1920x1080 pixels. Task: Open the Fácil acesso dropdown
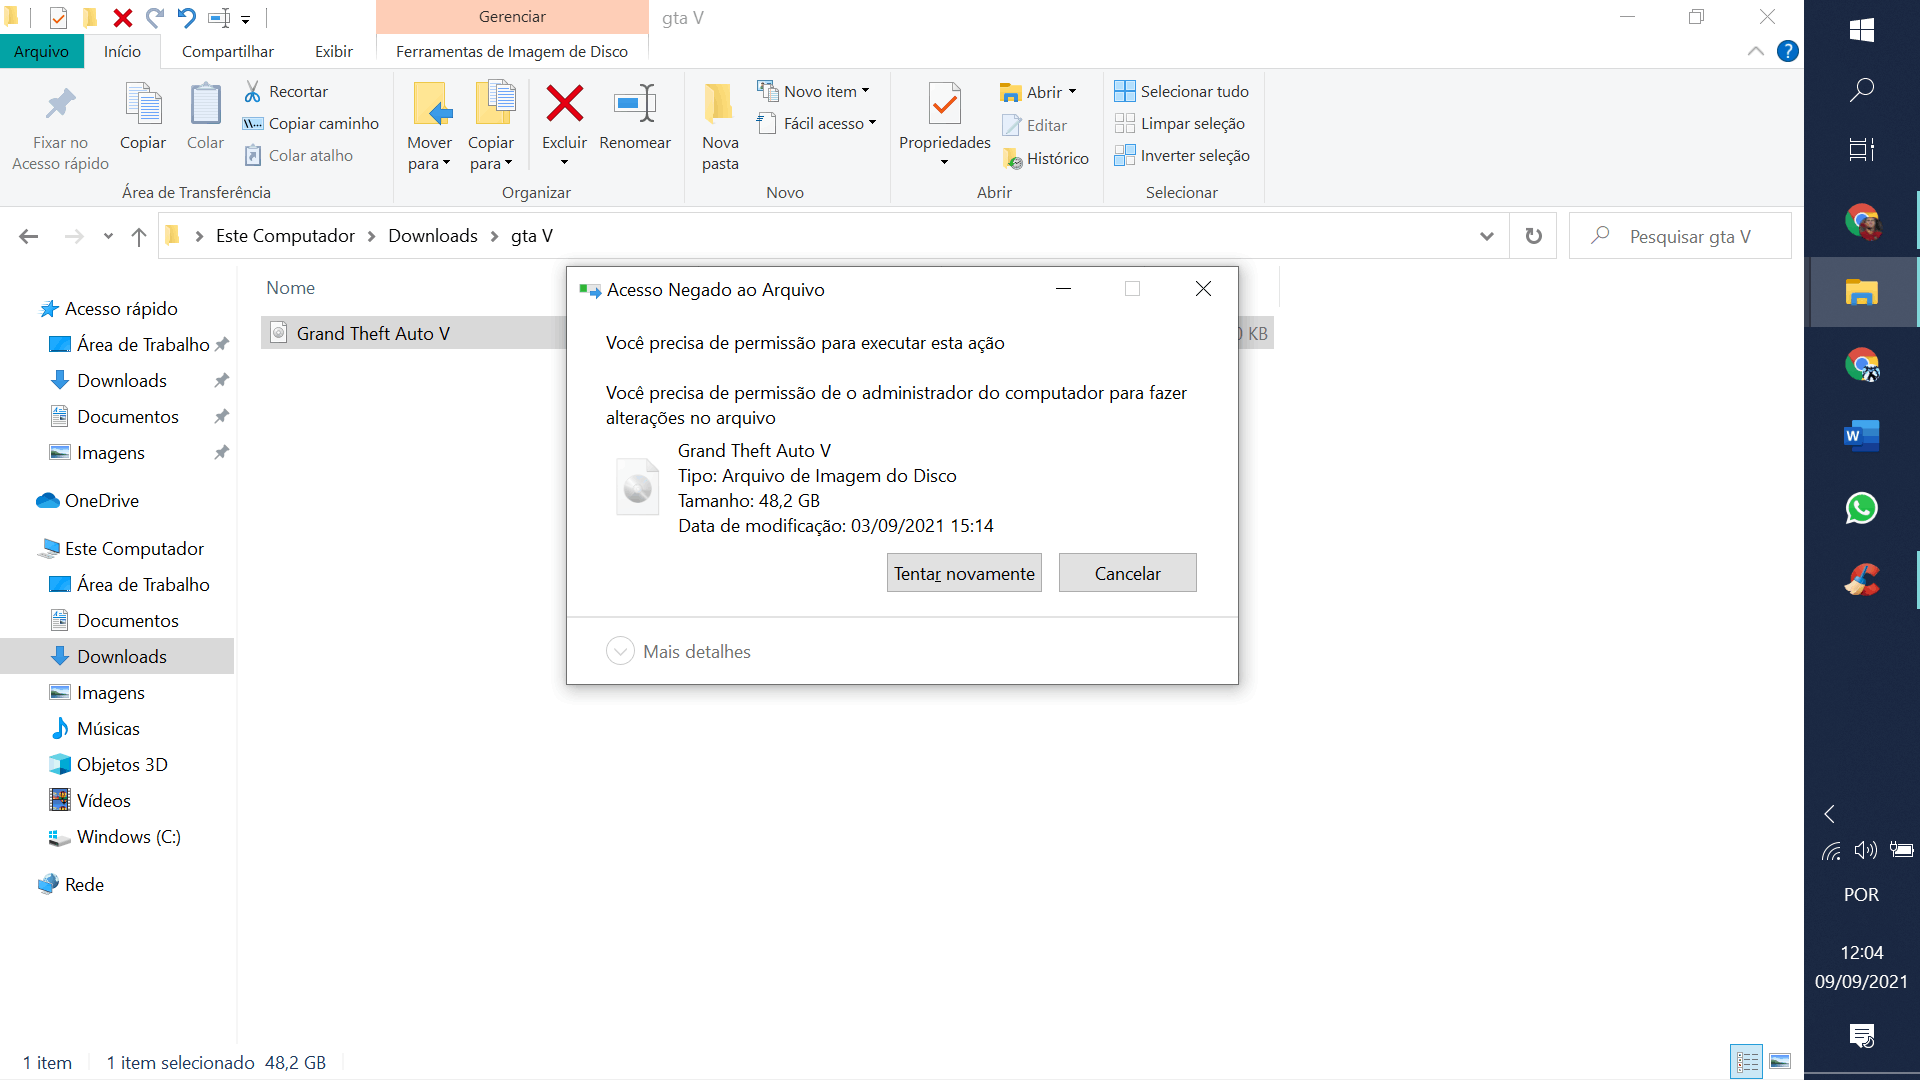pos(816,123)
